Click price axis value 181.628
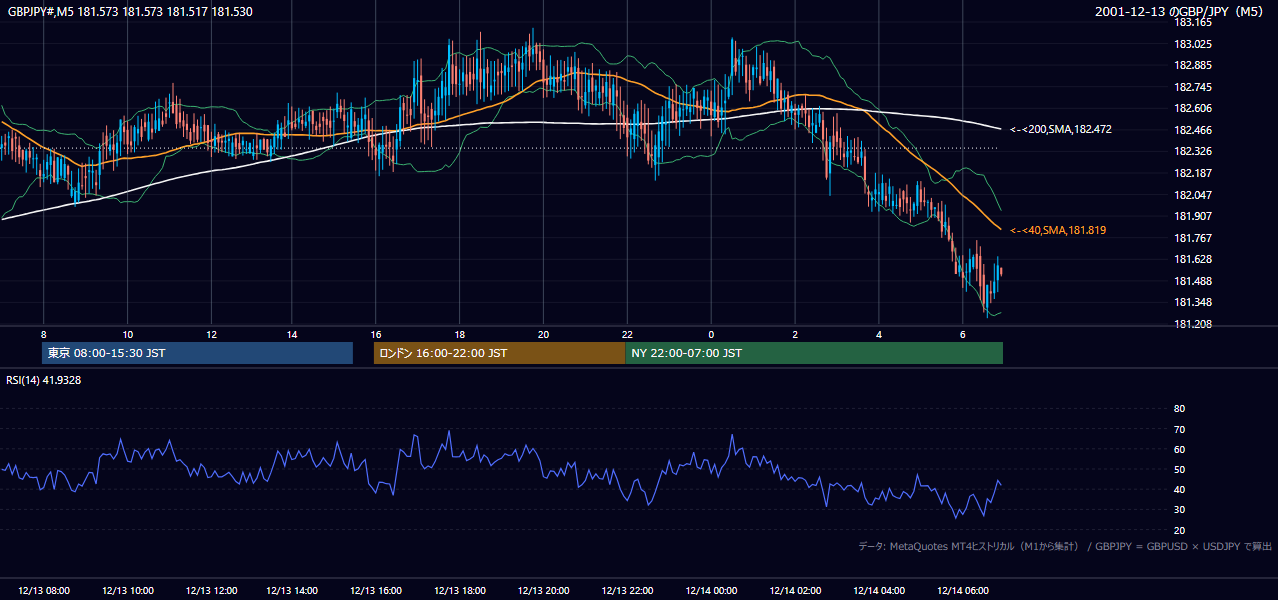This screenshot has width=1278, height=600. pyautogui.click(x=1193, y=259)
